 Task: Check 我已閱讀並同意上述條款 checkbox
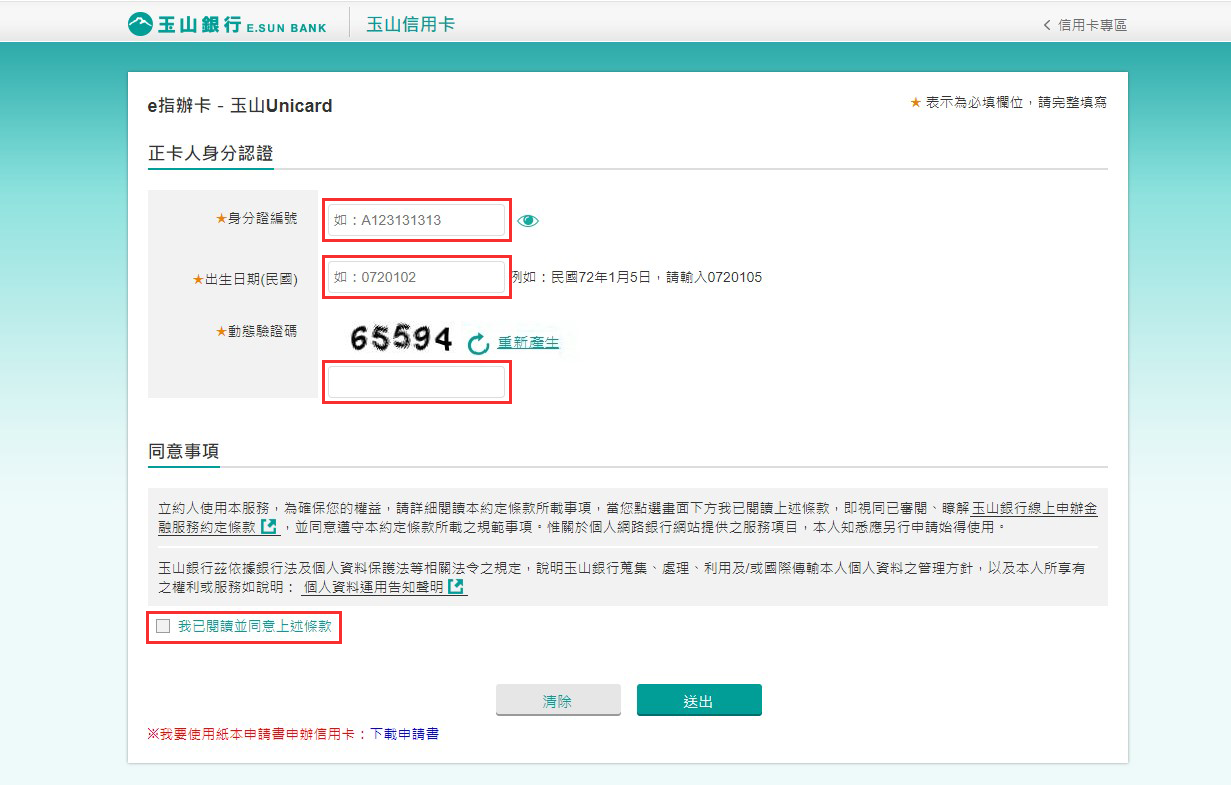(163, 626)
